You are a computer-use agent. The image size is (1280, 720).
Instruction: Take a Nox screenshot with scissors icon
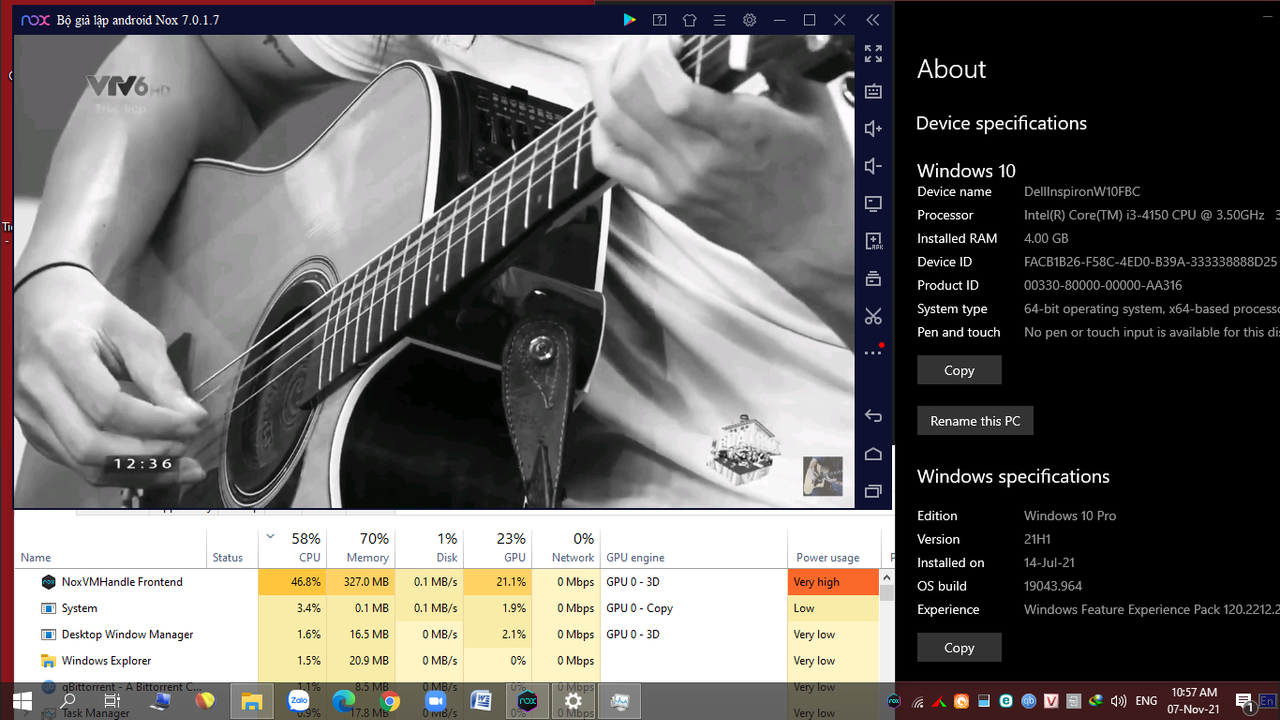(873, 316)
